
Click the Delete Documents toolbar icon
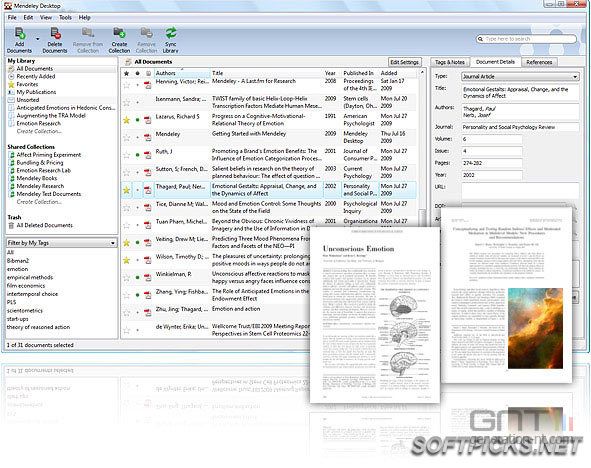tap(55, 34)
